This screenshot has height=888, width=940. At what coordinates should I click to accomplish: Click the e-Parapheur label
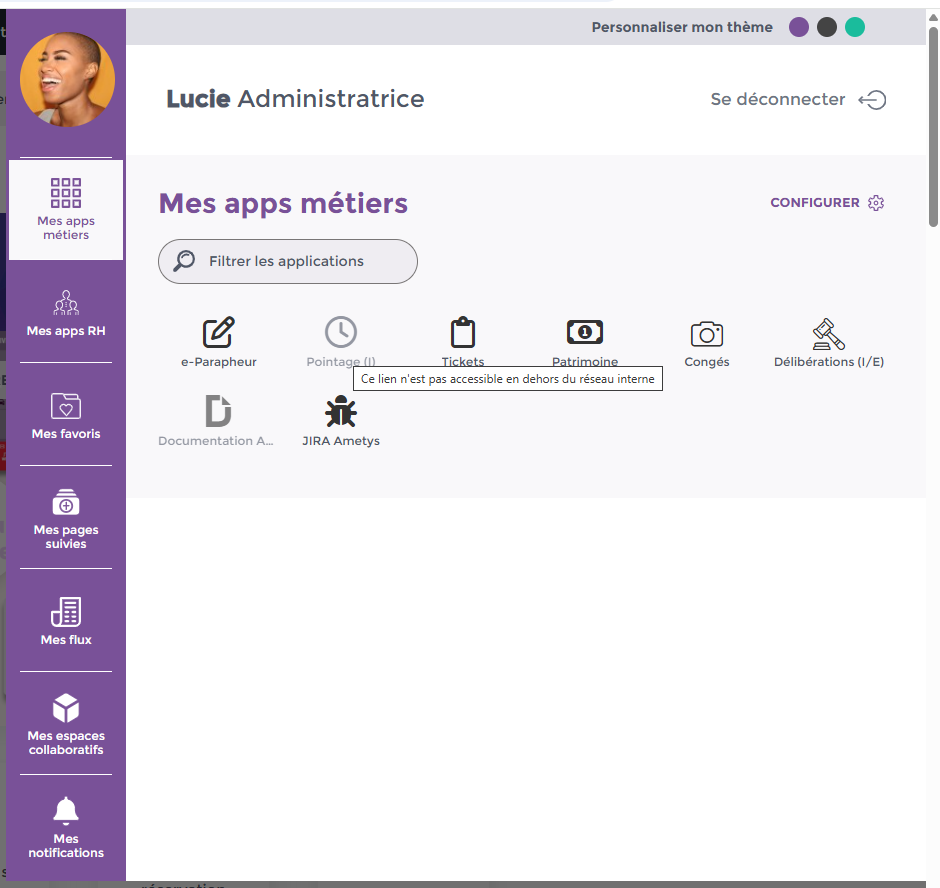pyautogui.click(x=219, y=362)
